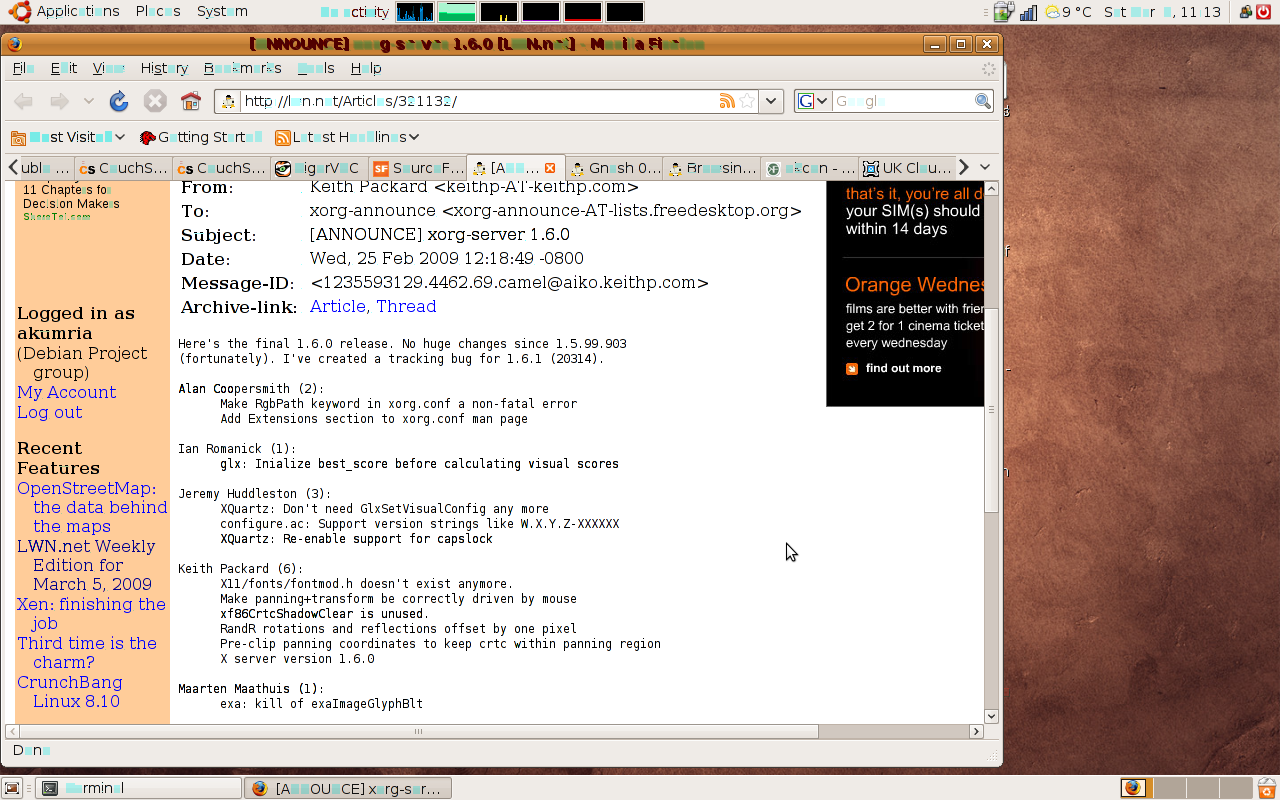Viewport: 1280px width, 800px height.
Task: Open Third time is the charm link
Action: [87, 652]
